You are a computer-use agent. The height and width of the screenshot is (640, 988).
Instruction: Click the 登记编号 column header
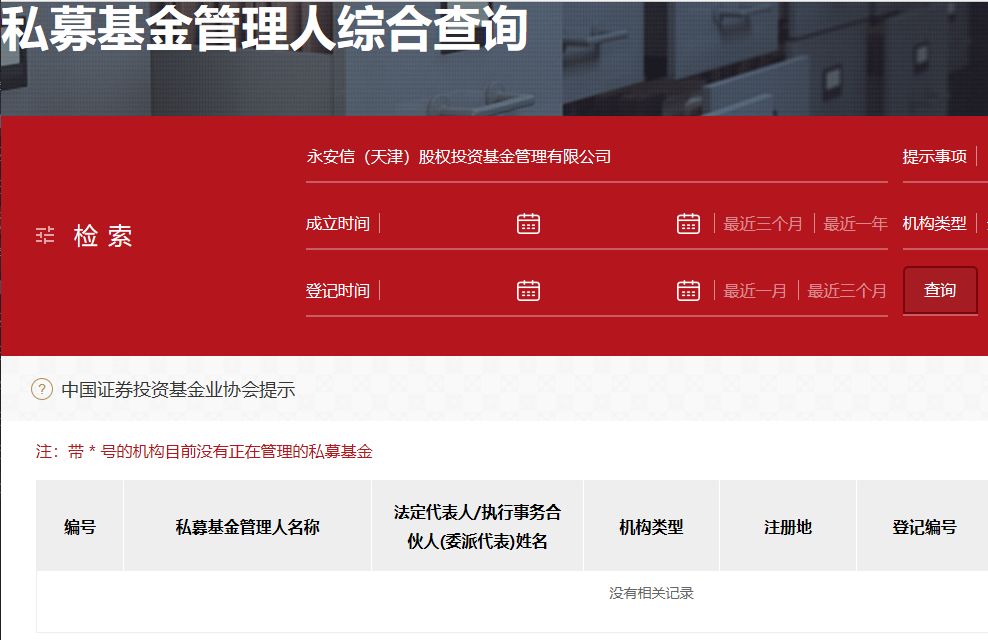click(924, 527)
